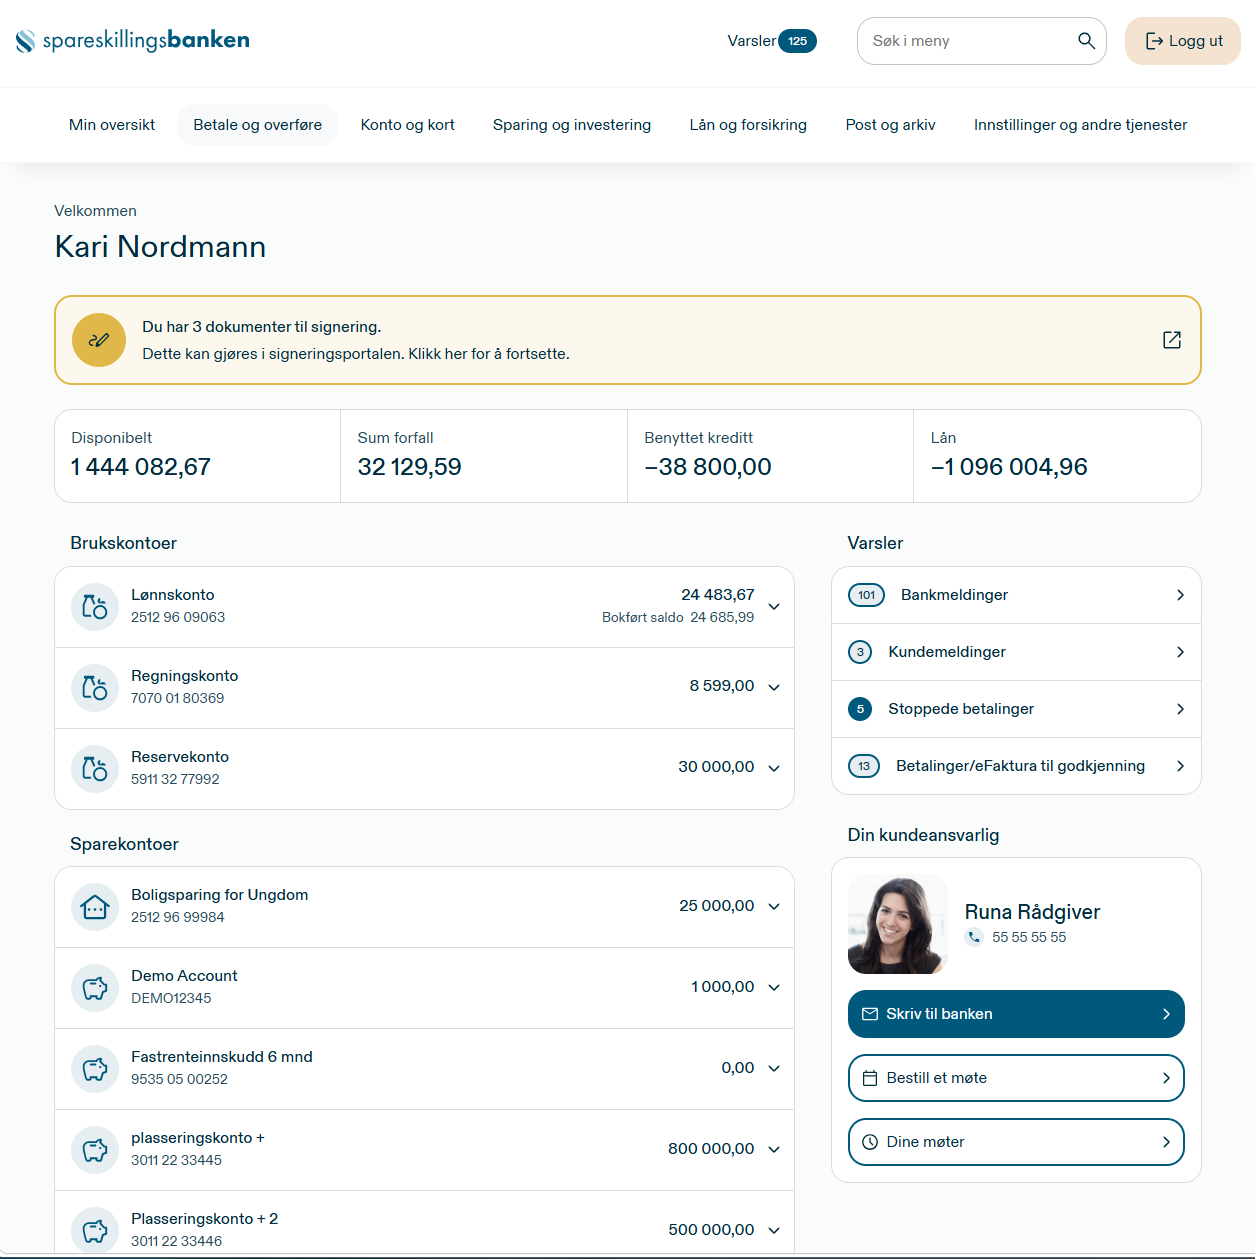1255x1259 pixels.
Task: Open the Konto og kort menu
Action: coord(408,125)
